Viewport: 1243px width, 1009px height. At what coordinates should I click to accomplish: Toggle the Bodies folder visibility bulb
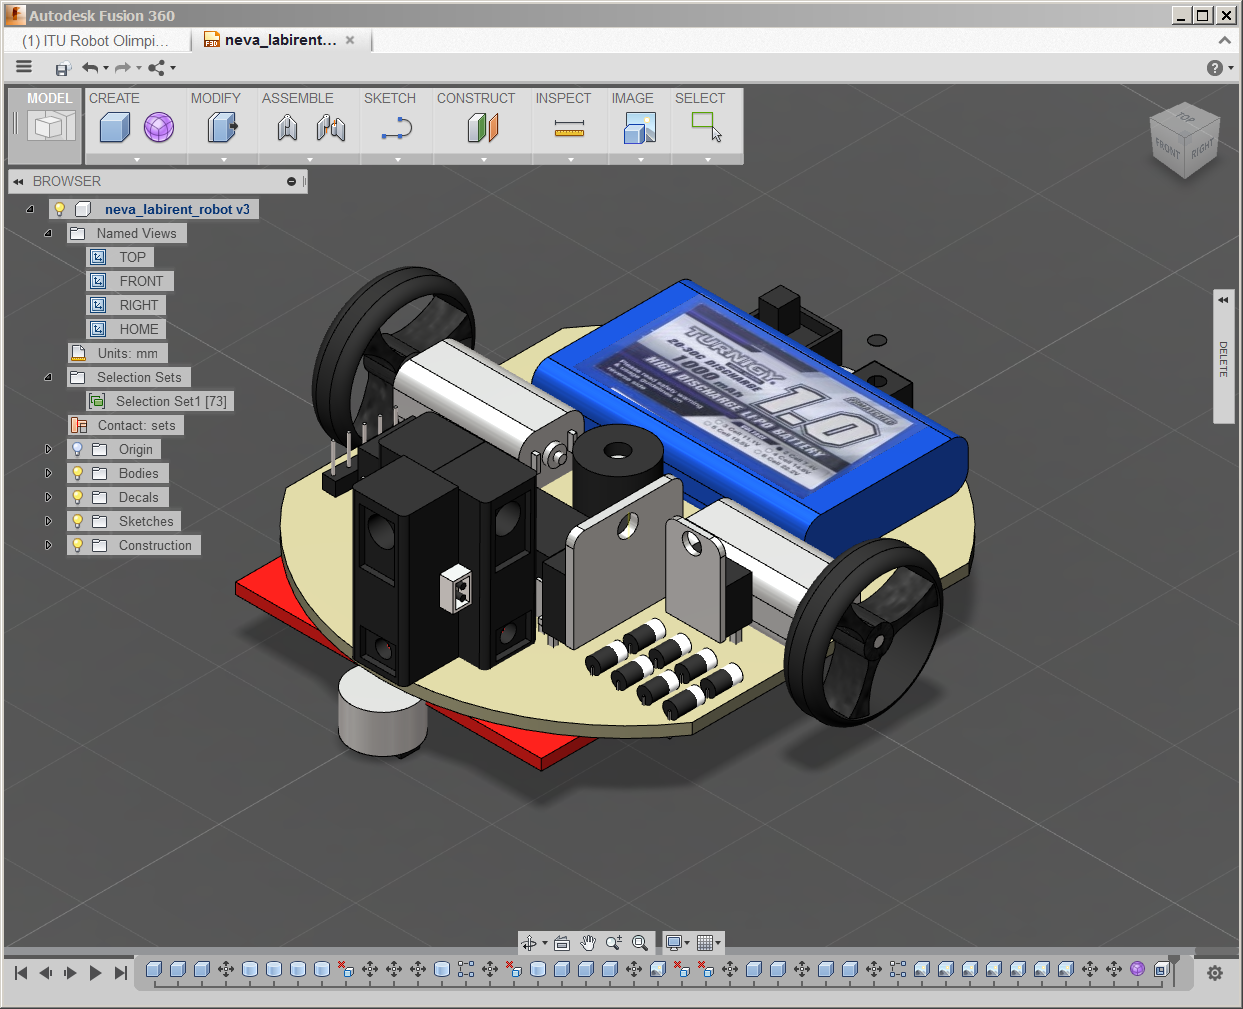pyautogui.click(x=77, y=473)
